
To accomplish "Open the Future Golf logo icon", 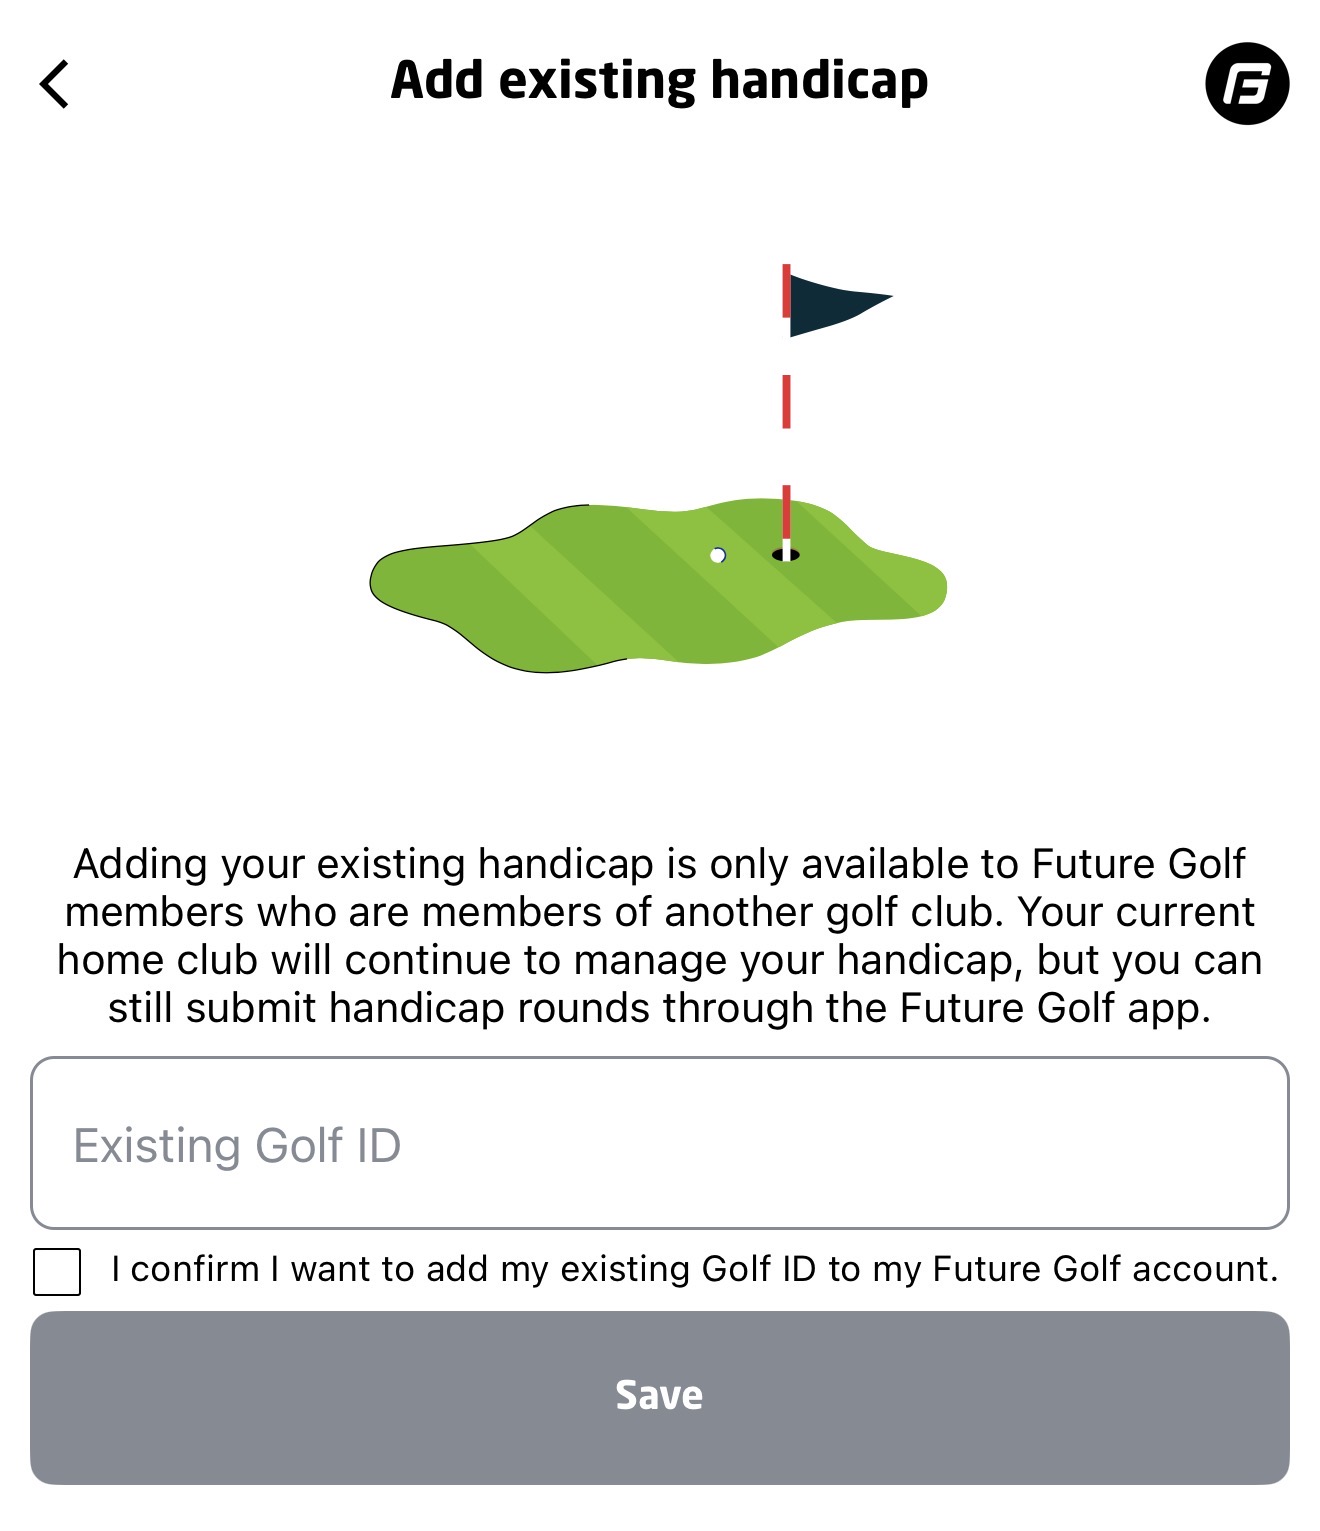I will (x=1247, y=84).
